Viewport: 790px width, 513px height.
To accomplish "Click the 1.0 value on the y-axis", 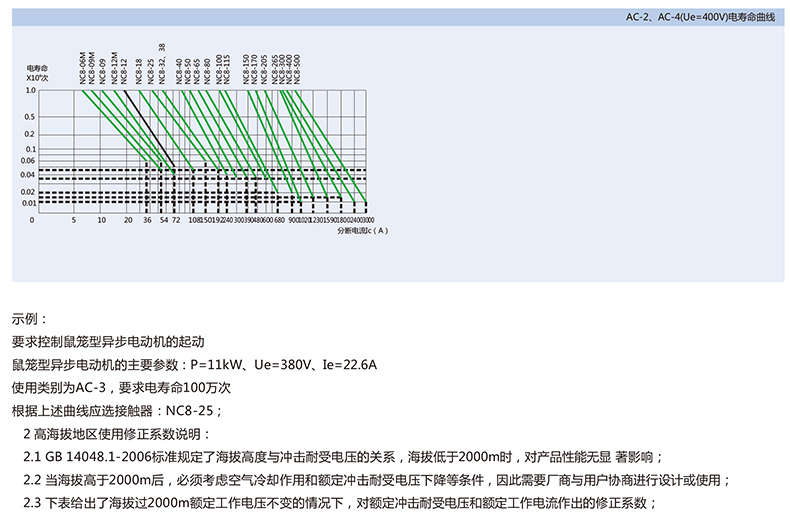I will tap(30, 90).
